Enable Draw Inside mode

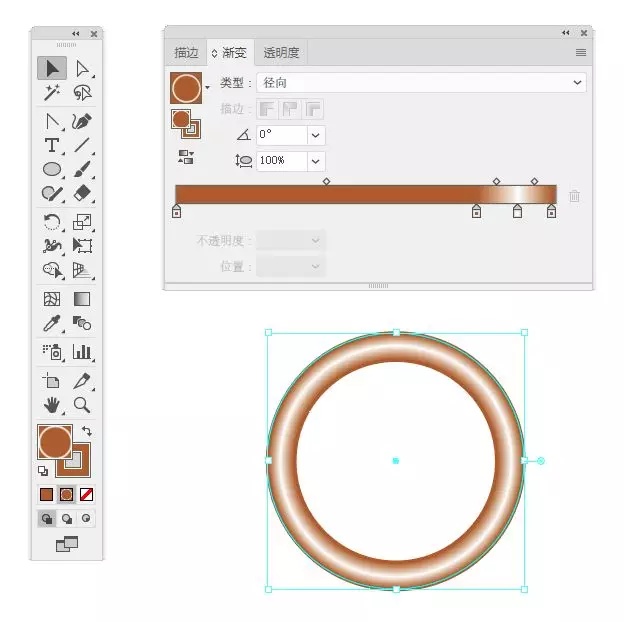86,519
